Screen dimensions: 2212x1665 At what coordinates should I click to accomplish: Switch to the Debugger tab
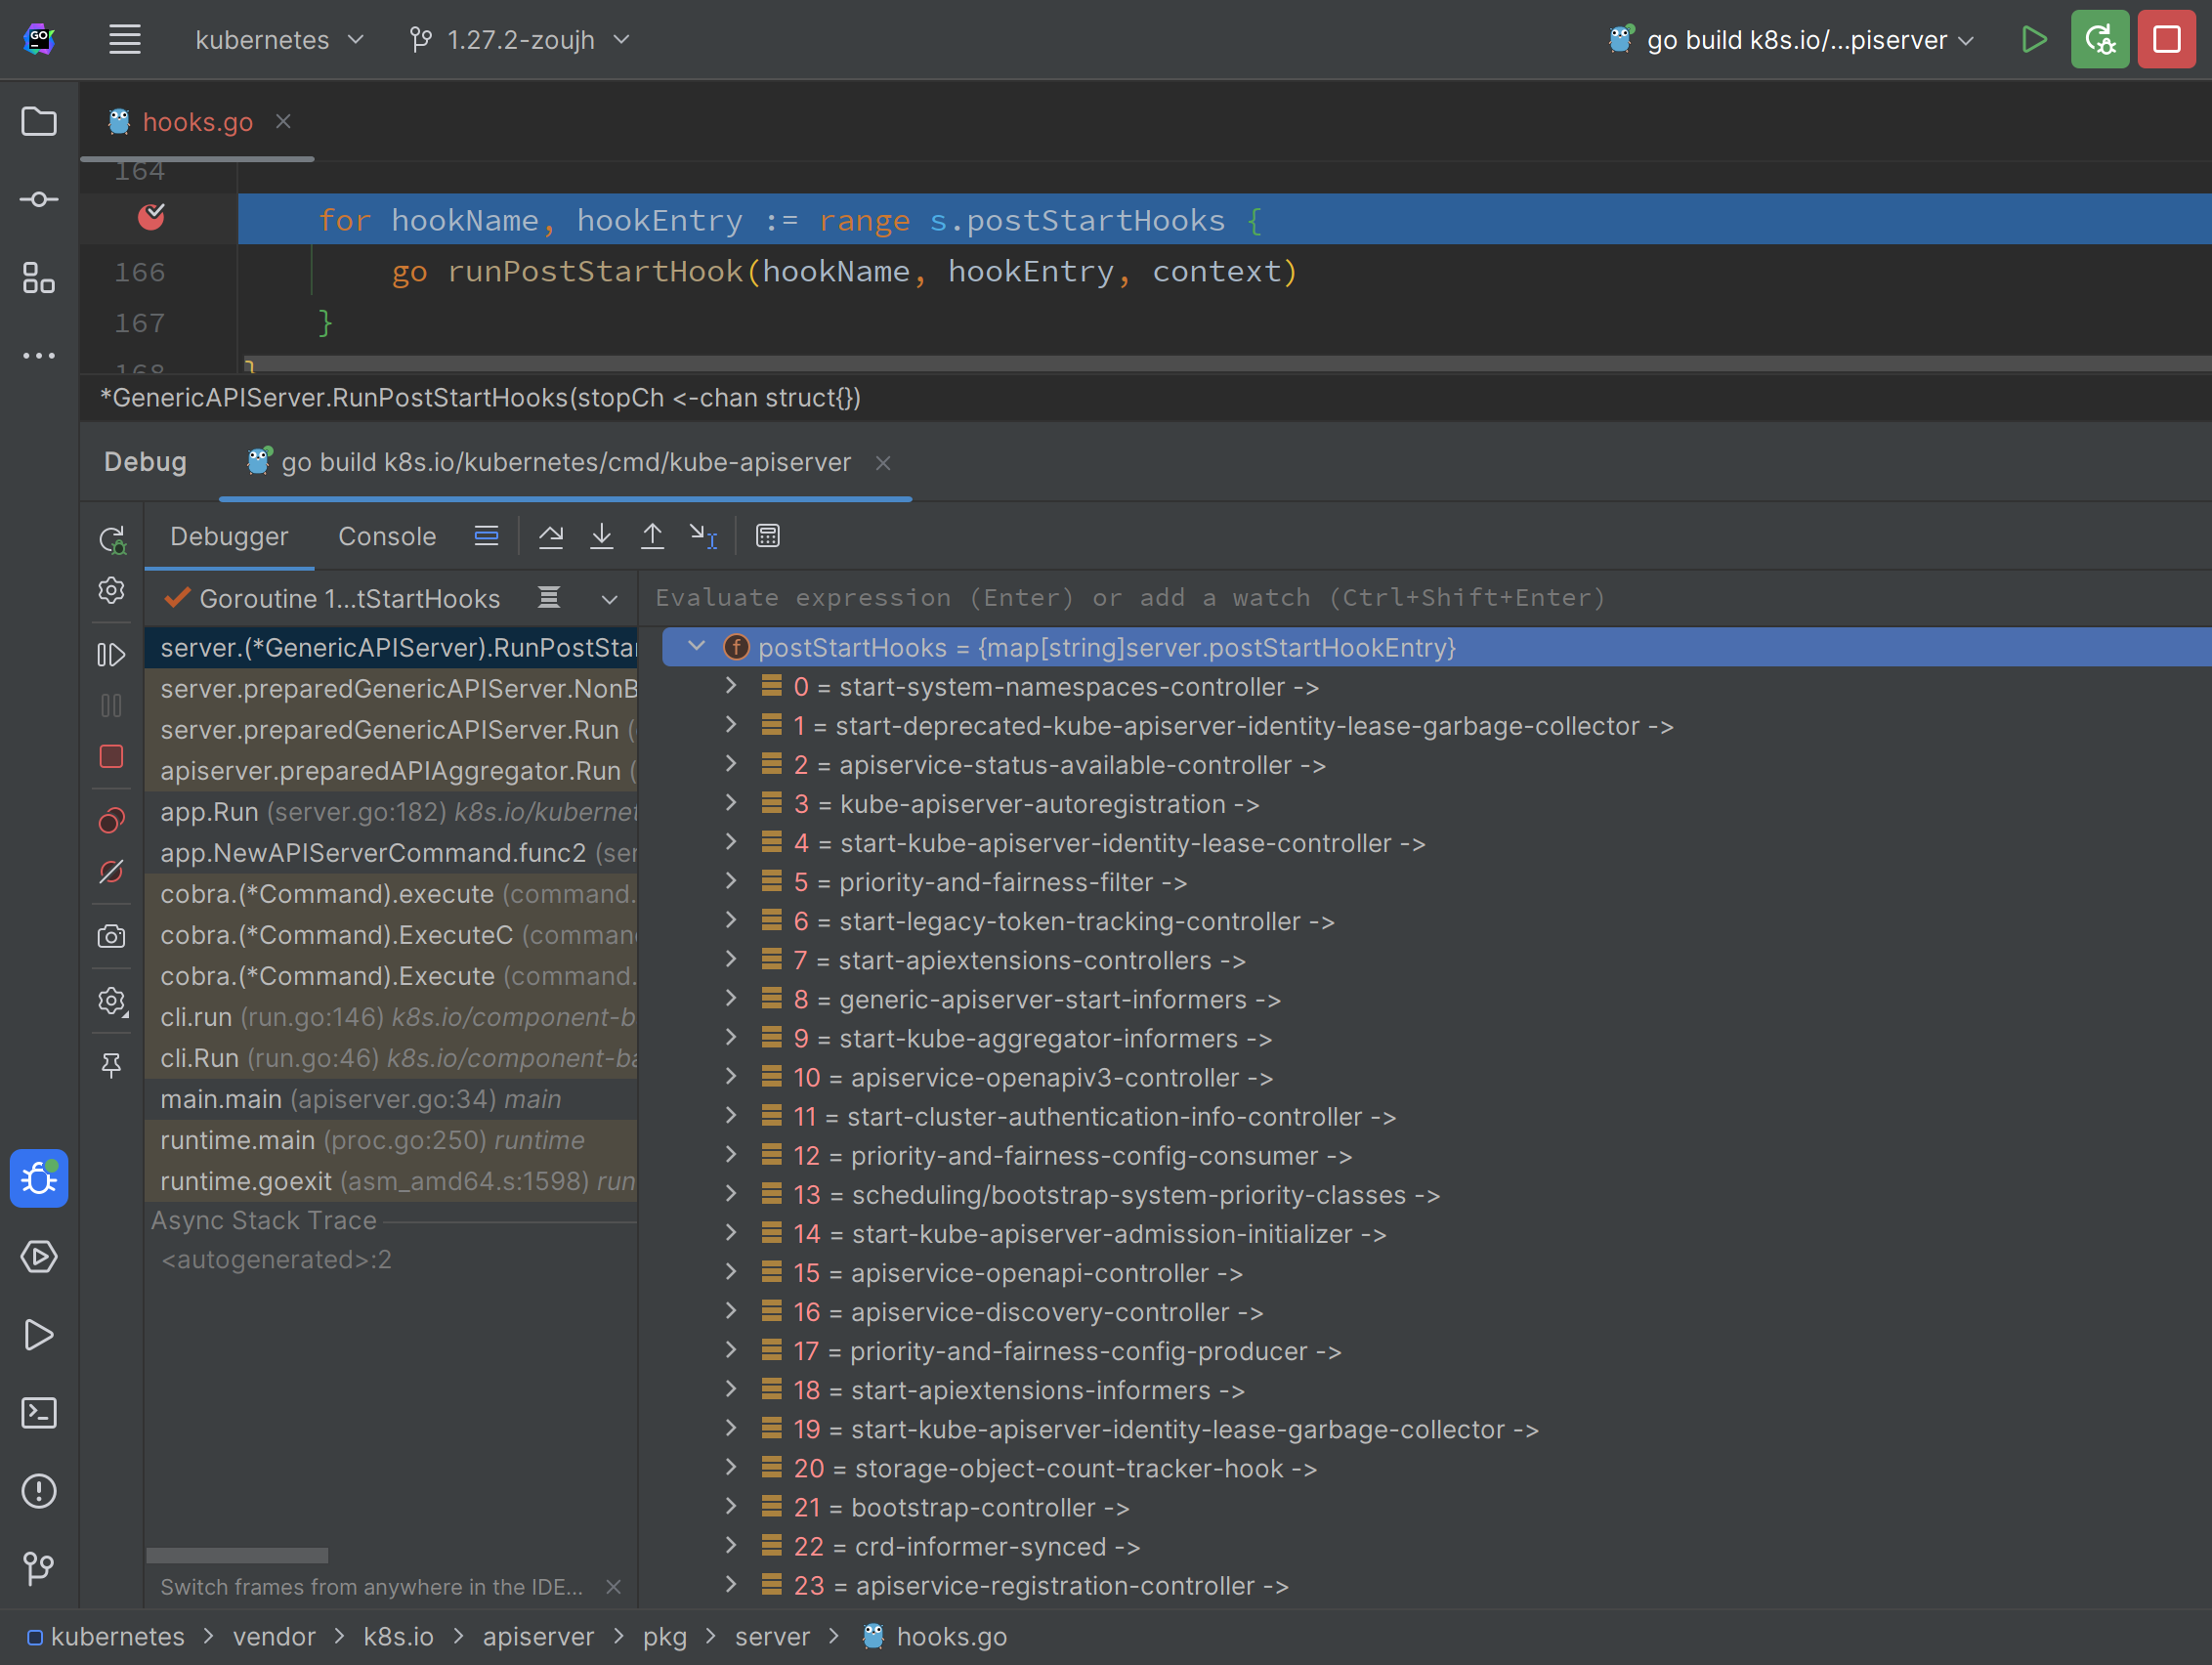(x=229, y=537)
